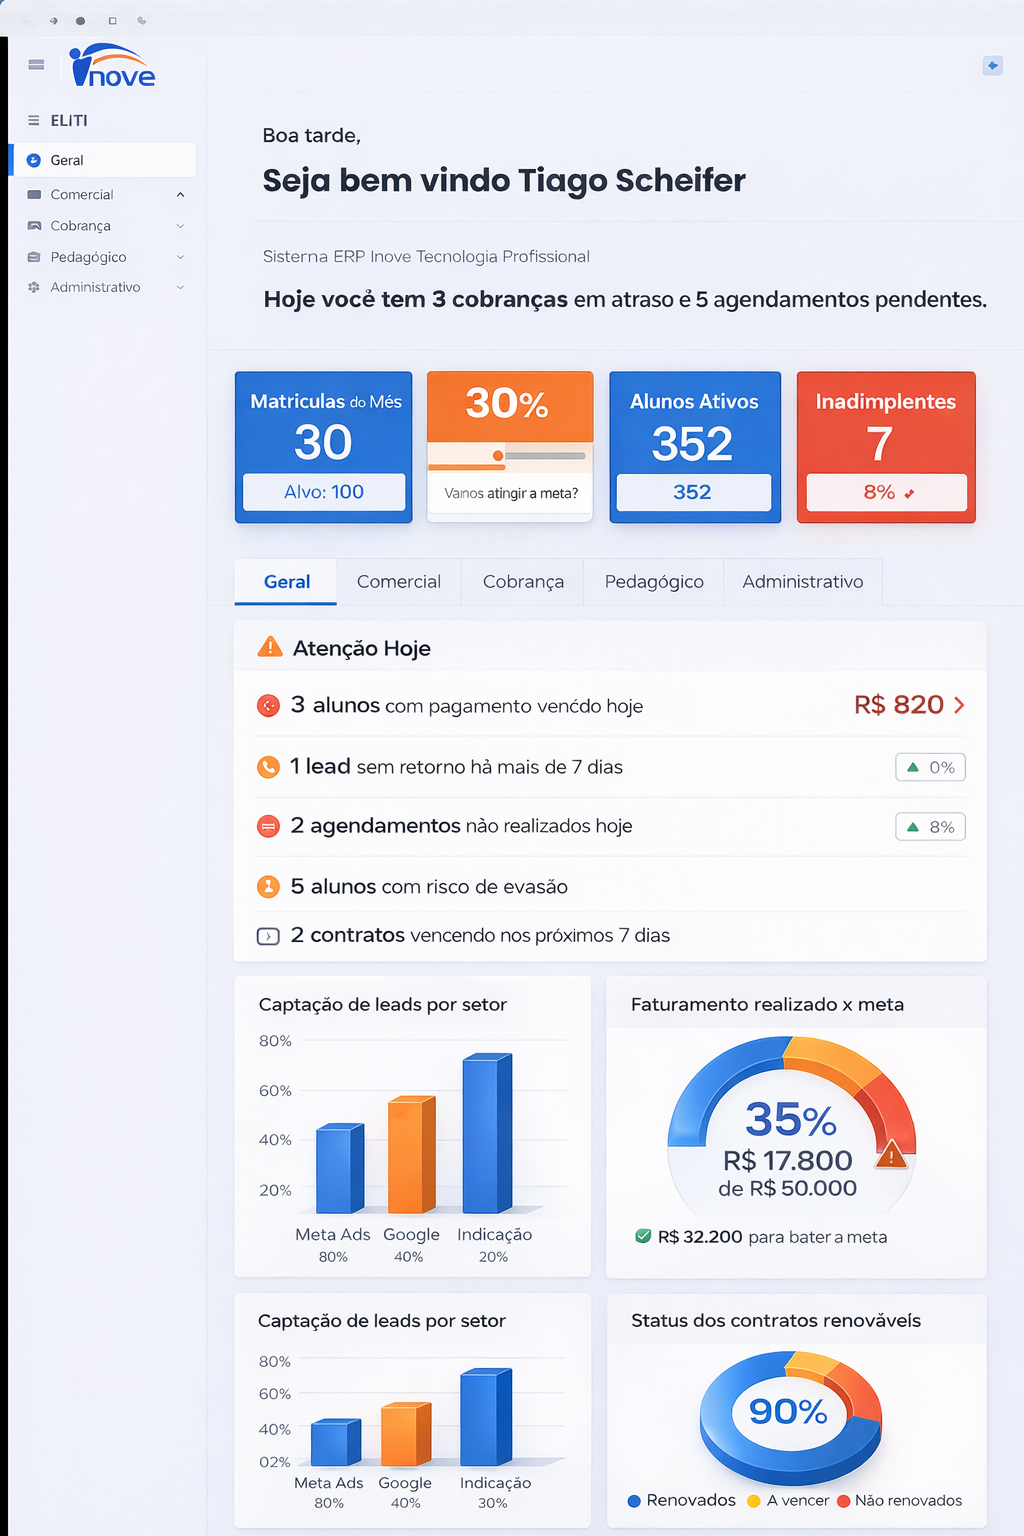
Task: Click 2 contratos vencendo nos próximos 7 dias
Action: (480, 936)
